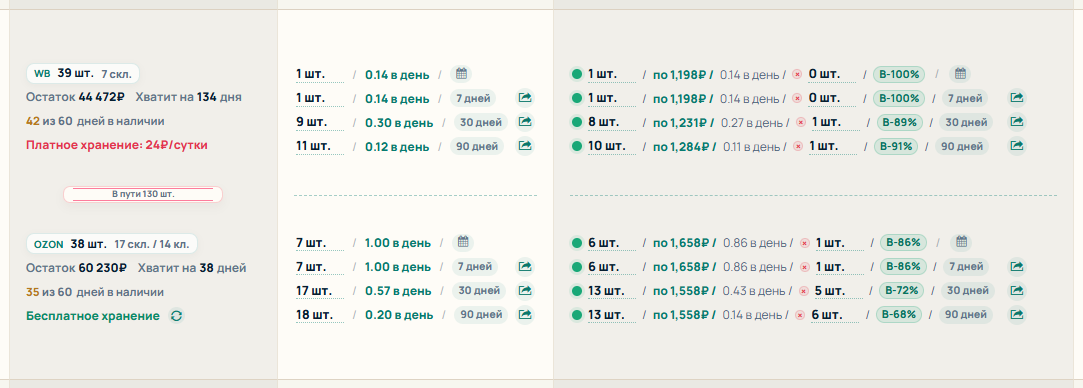Click the B-89% buyout badge
The height and width of the screenshot is (388, 1083).
[899, 122]
